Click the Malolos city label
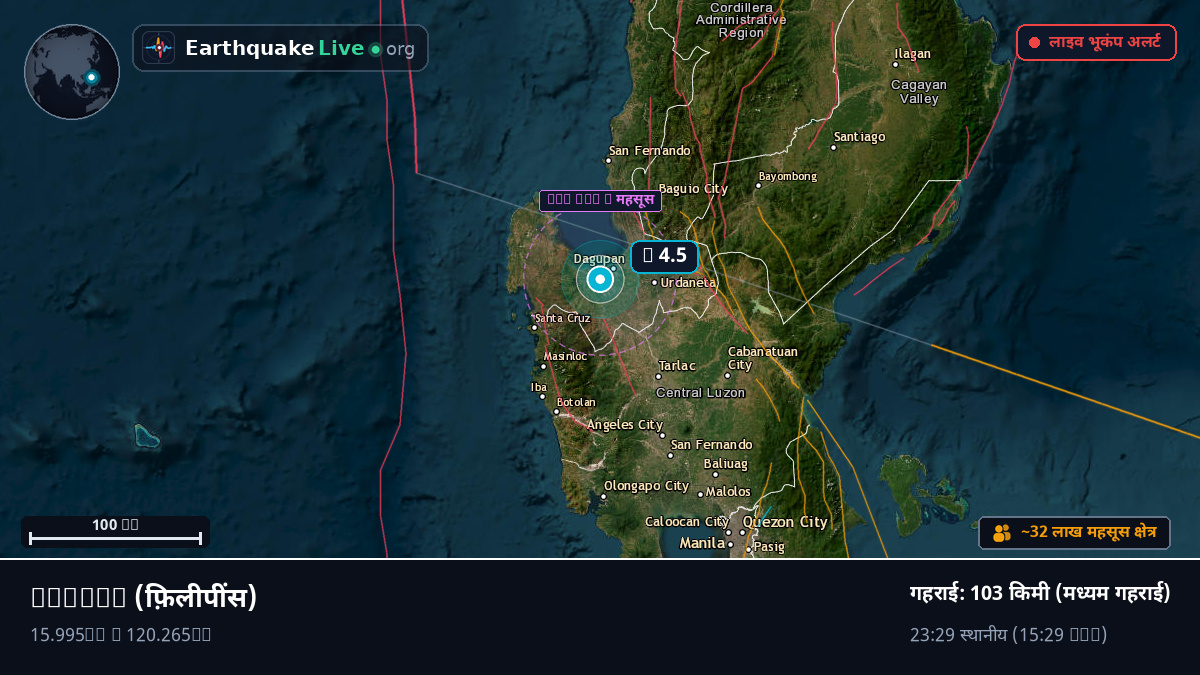Image resolution: width=1200 pixels, height=675 pixels. point(728,492)
